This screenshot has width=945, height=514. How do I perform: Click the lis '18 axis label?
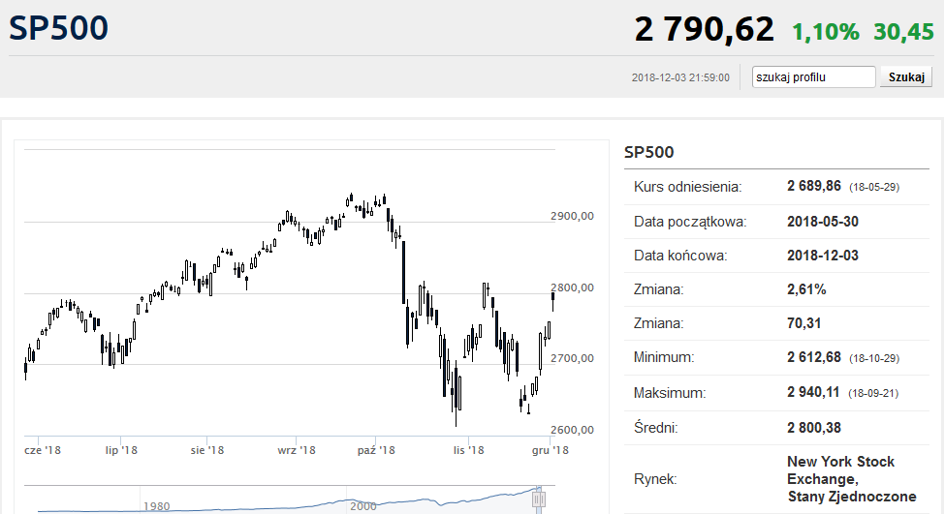pos(469,450)
